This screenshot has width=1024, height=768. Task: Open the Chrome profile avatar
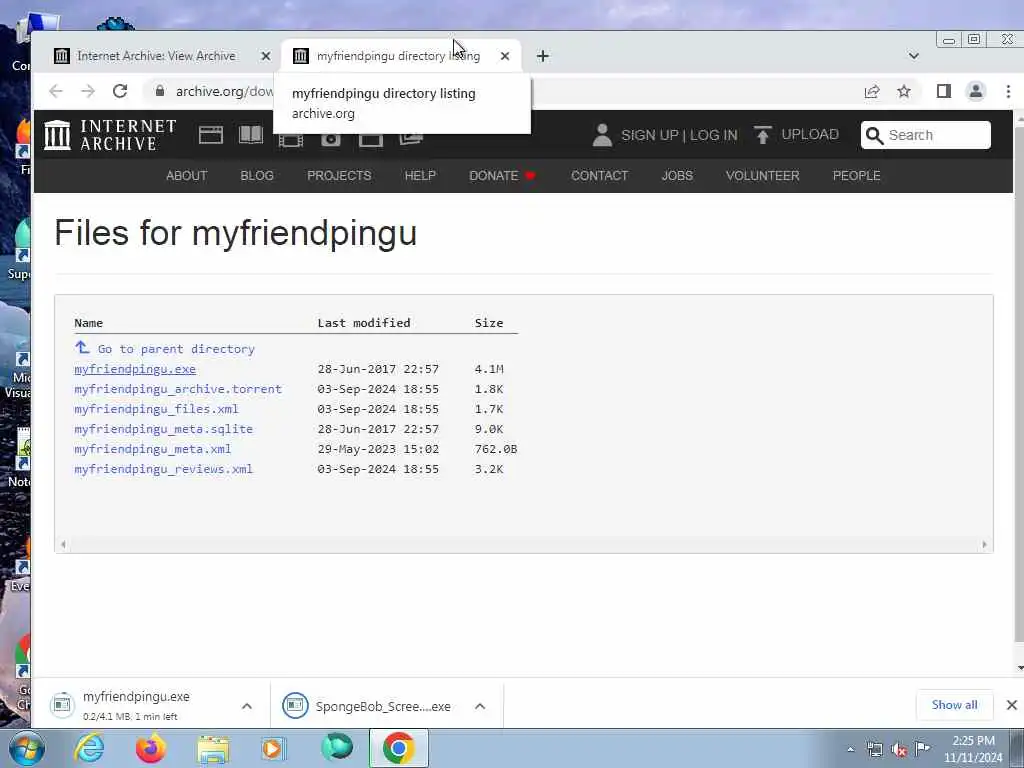pos(976,91)
